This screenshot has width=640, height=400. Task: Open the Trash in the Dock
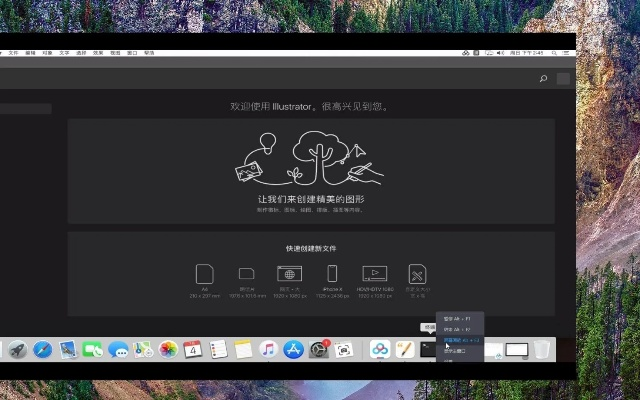[x=541, y=350]
